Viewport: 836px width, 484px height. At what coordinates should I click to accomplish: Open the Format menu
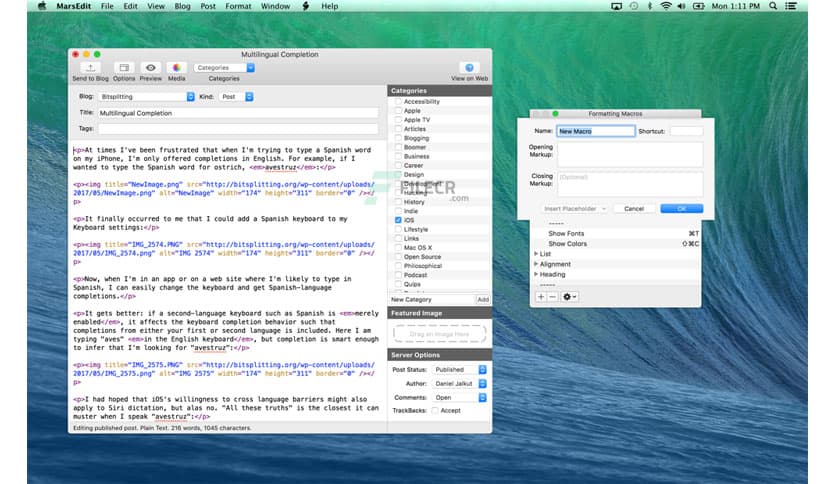(238, 6)
